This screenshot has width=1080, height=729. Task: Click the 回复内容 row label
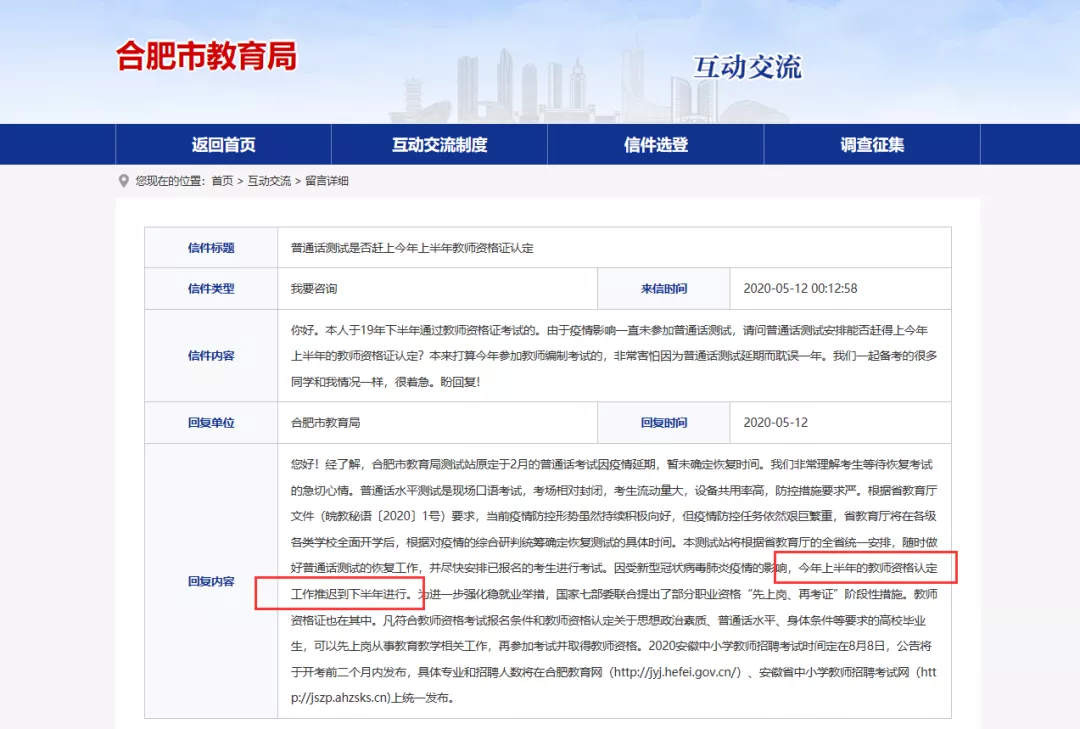(211, 581)
